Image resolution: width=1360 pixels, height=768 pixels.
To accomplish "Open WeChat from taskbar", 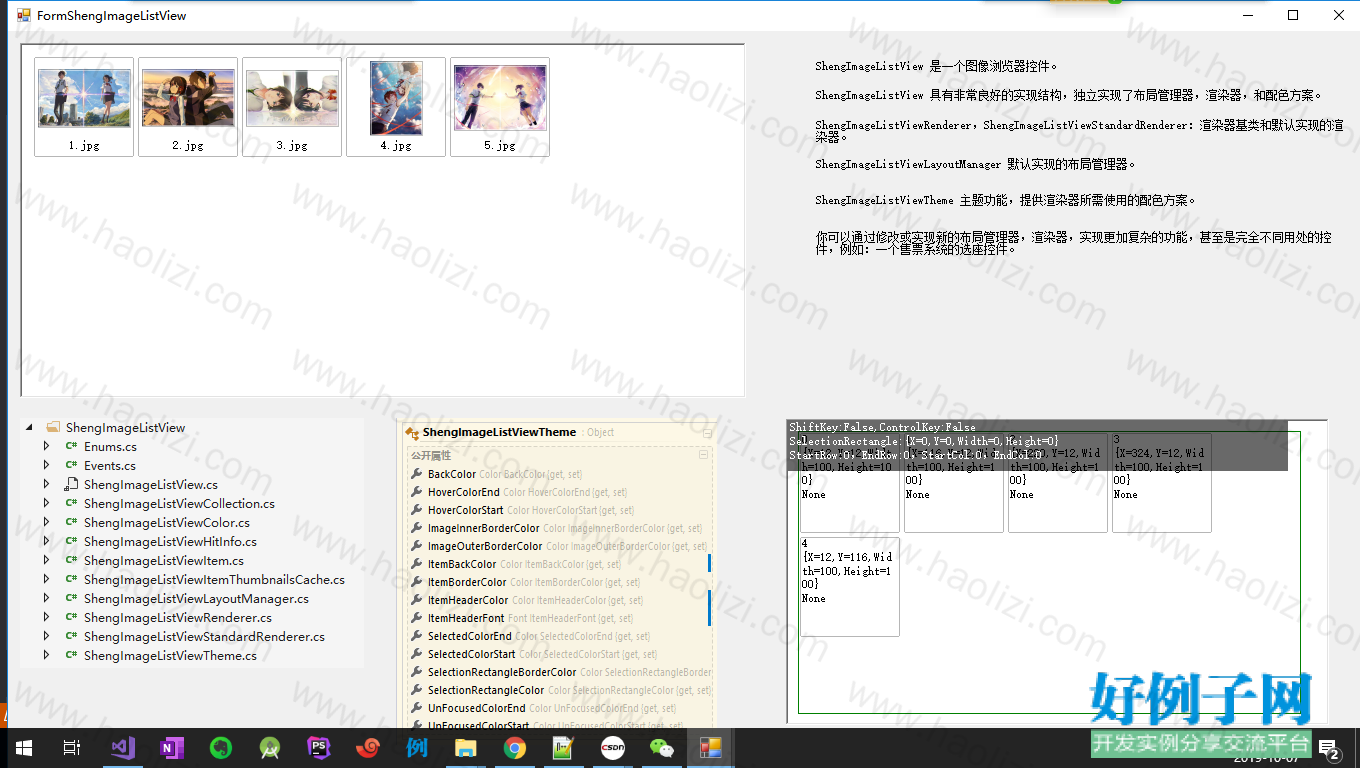I will (x=662, y=748).
